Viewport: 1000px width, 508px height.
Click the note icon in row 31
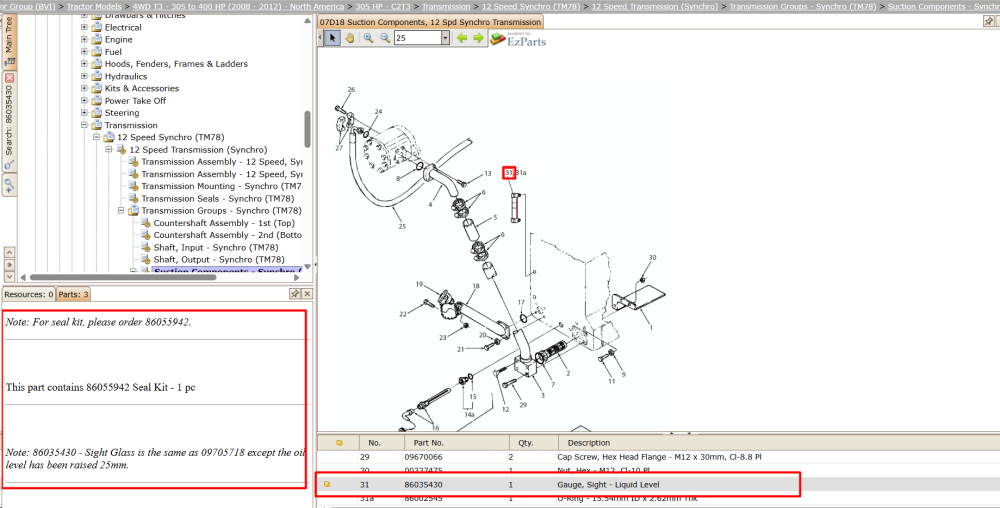point(327,484)
